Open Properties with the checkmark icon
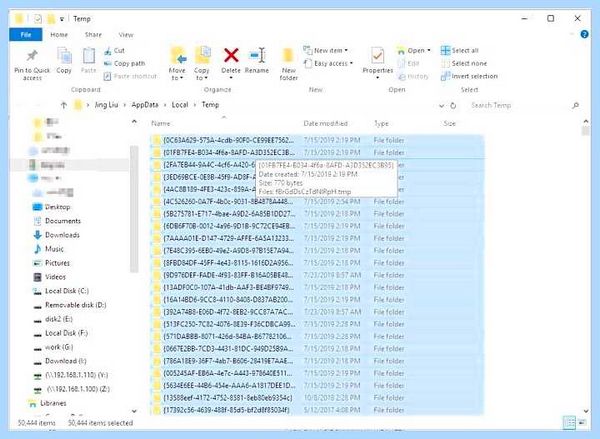The image size is (600, 439). [x=377, y=56]
